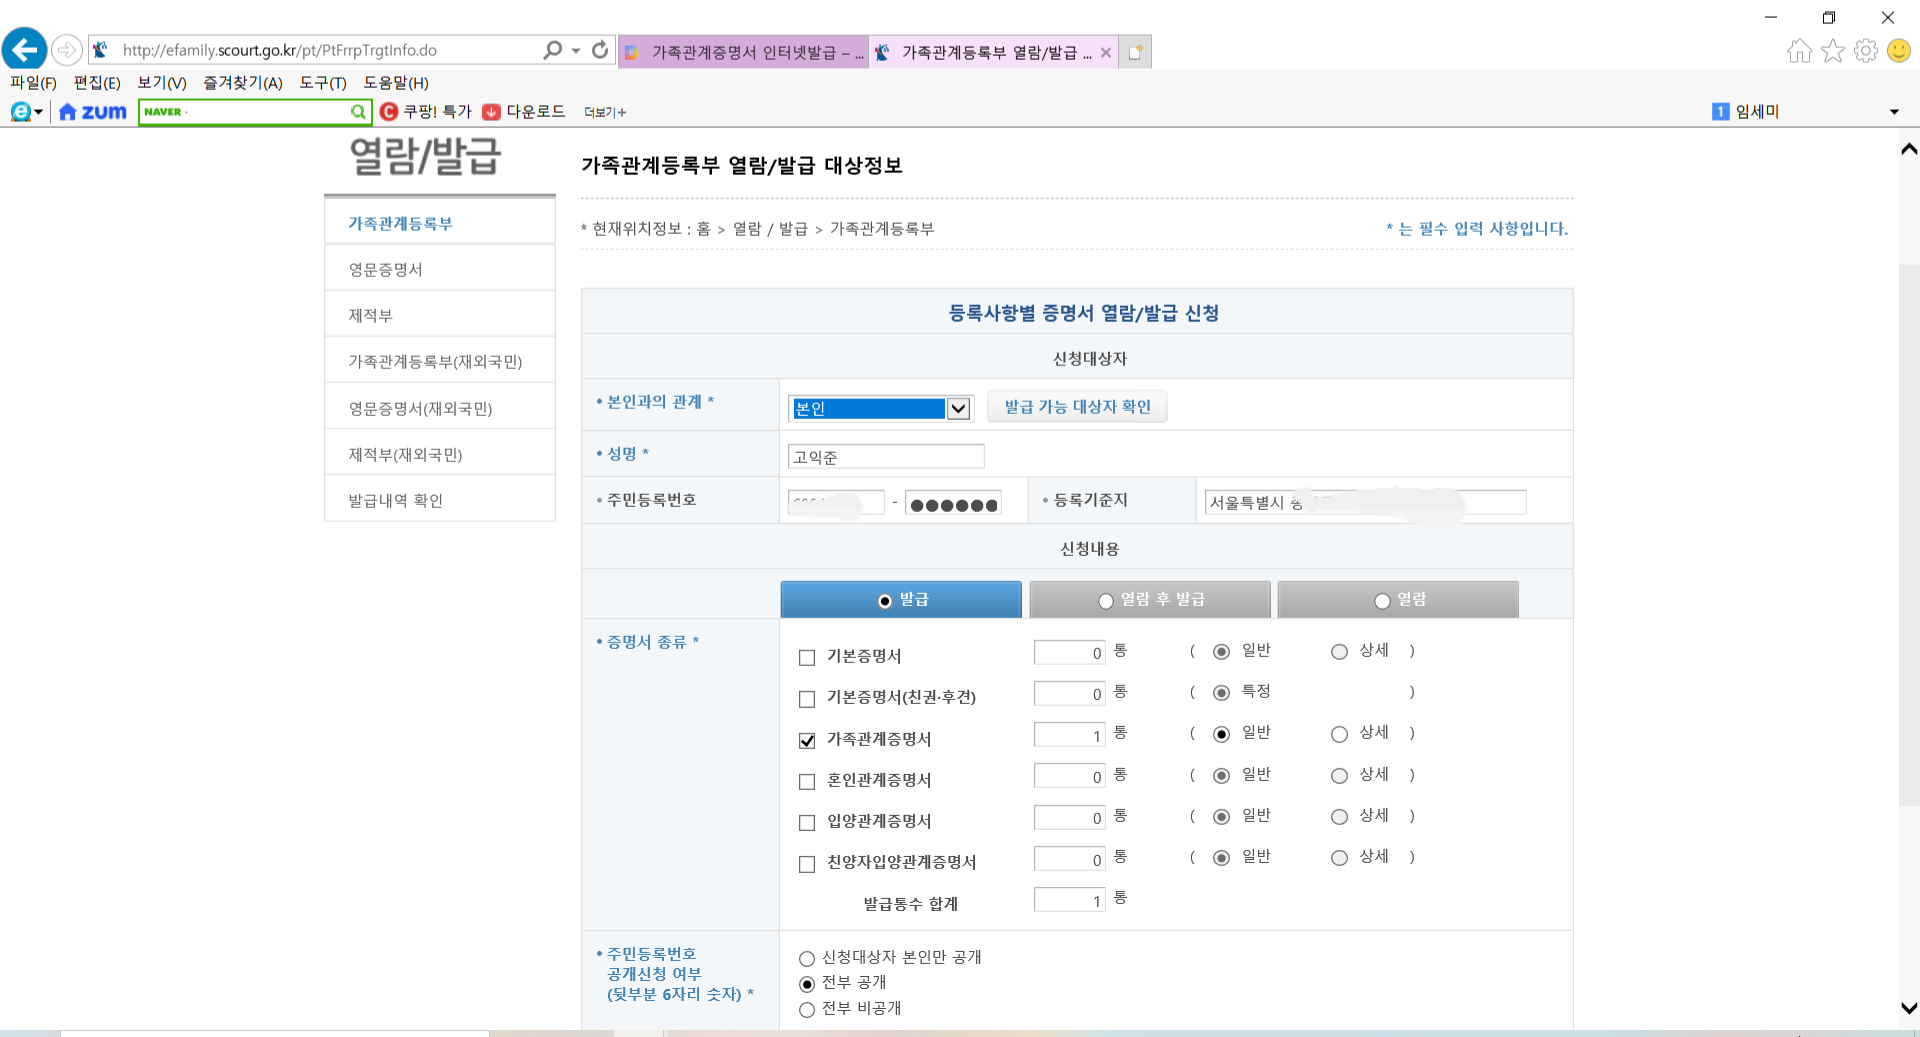Switch to 가족관계증명서 인터넷발급 tab
The height and width of the screenshot is (1037, 1920).
coord(743,52)
